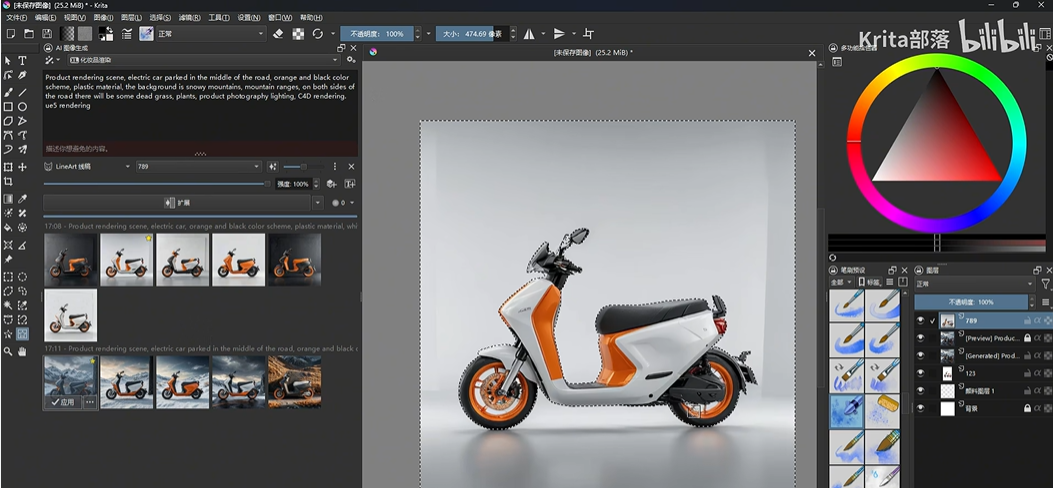
Task: Expand the 789 control layer dropdown
Action: click(x=200, y=166)
